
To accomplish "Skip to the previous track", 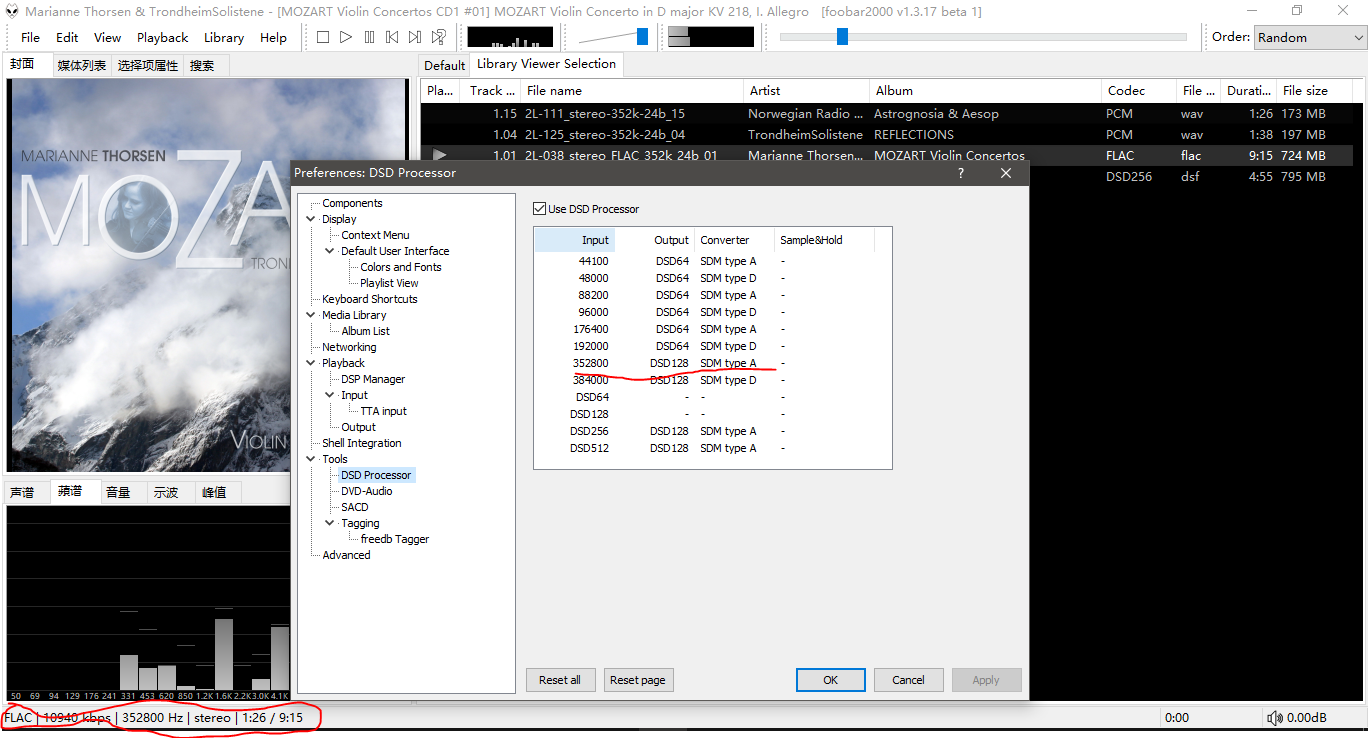I will click(392, 37).
